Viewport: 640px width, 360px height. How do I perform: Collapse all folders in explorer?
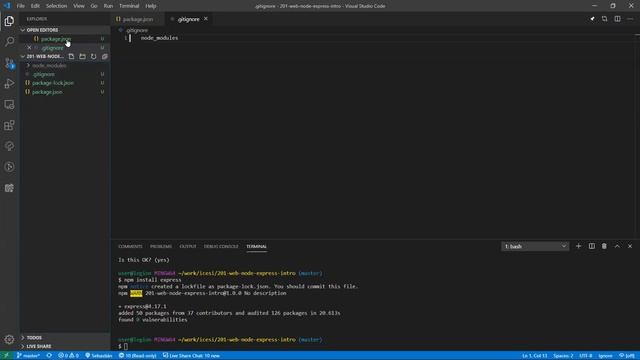pos(104,56)
